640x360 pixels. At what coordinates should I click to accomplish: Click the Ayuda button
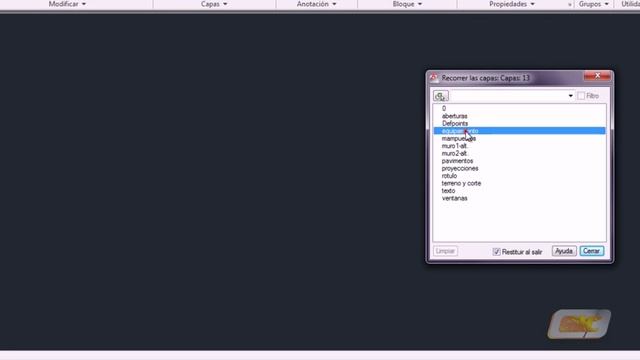click(564, 251)
